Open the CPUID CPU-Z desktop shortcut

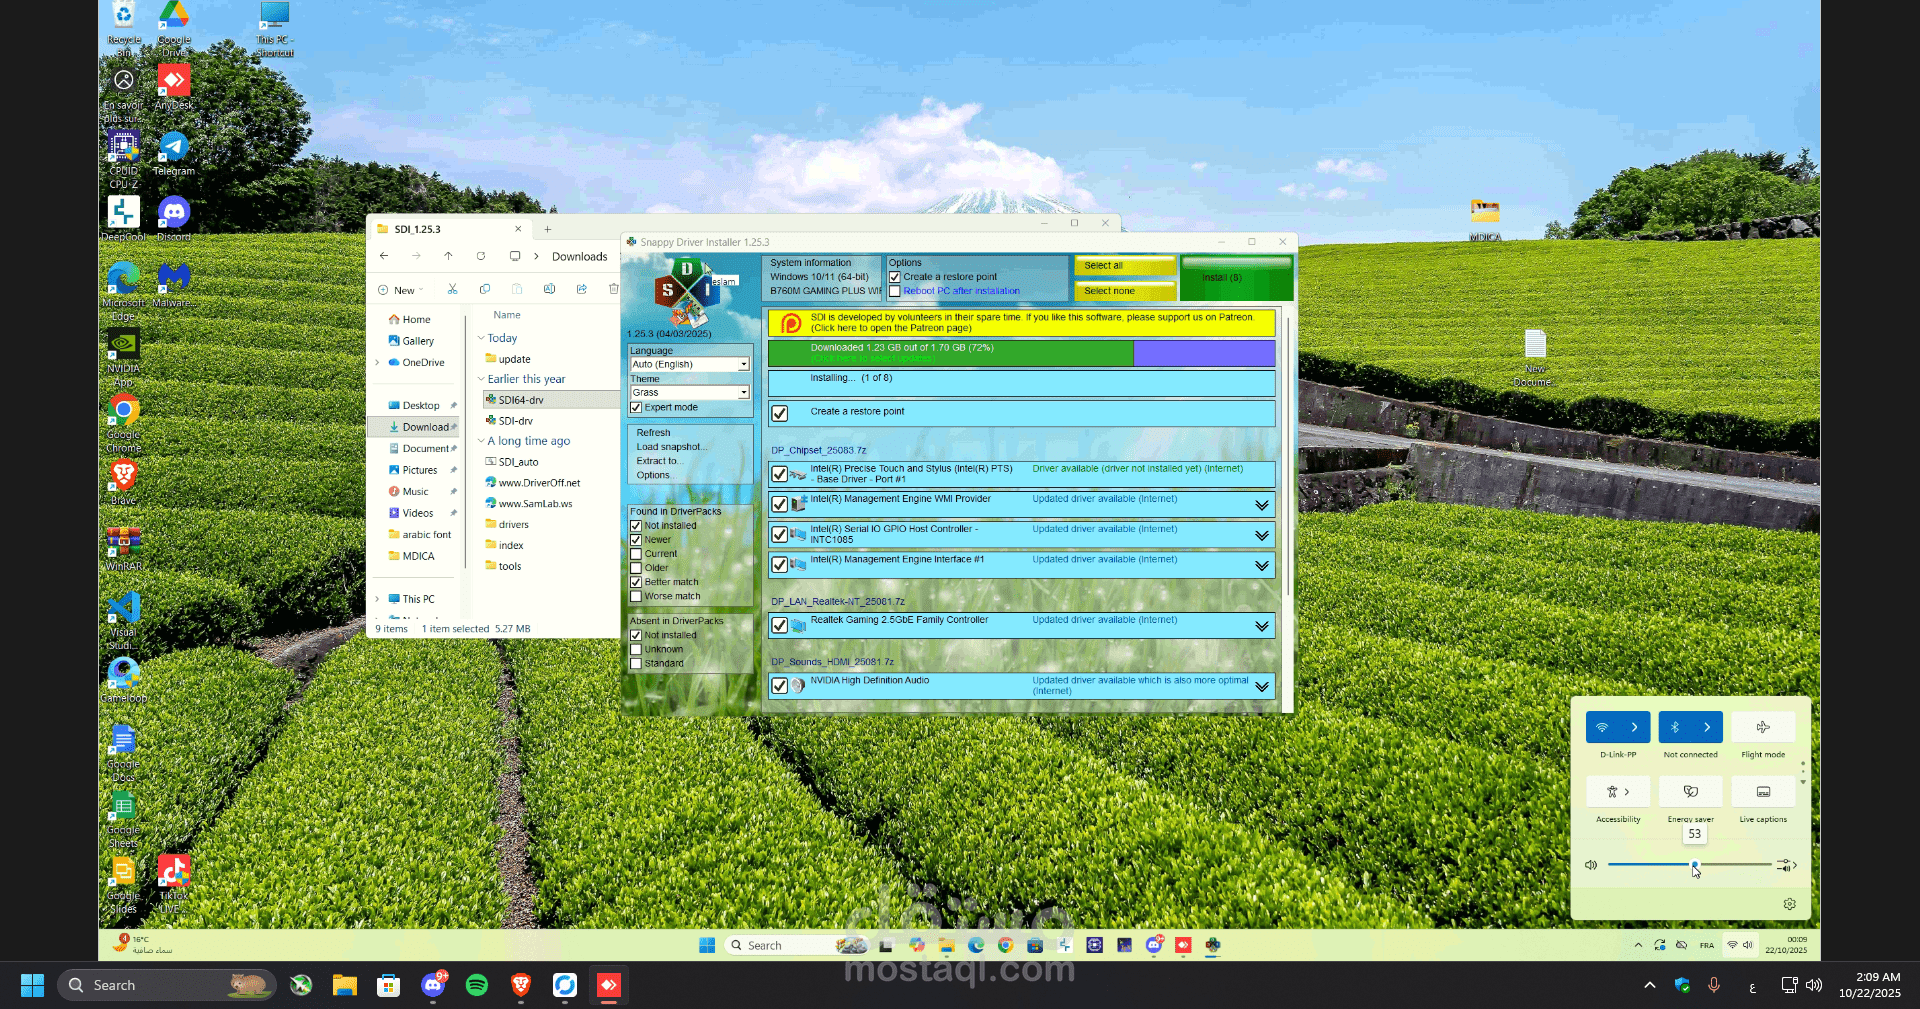point(124,159)
